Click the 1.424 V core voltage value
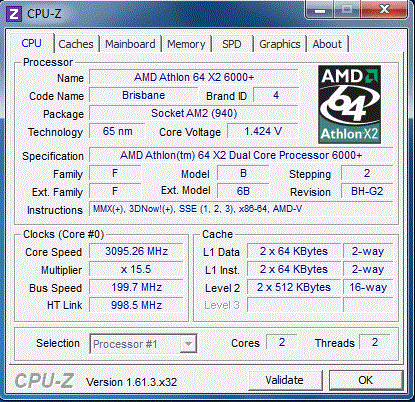Screen dimensions: 415x402 [x=263, y=131]
